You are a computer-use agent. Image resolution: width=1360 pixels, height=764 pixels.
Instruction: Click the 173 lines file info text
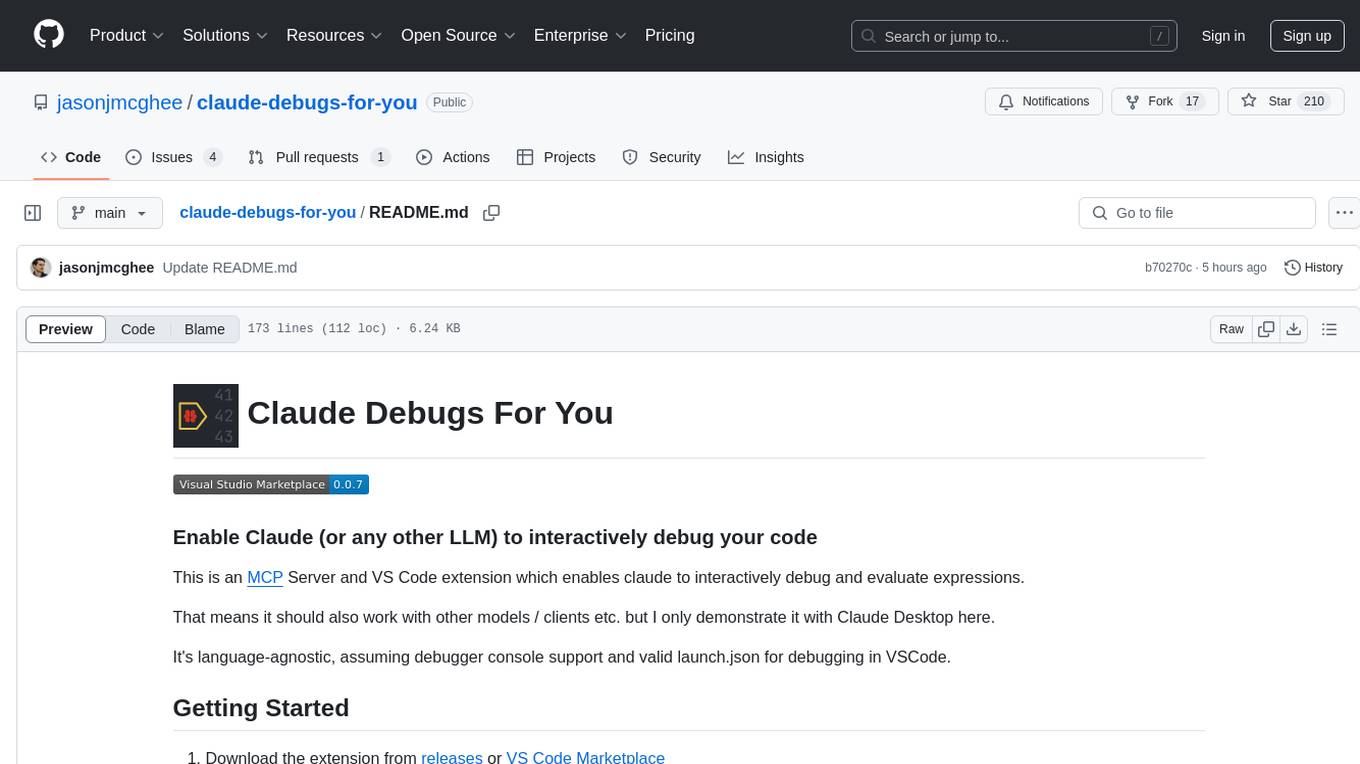click(x=353, y=329)
